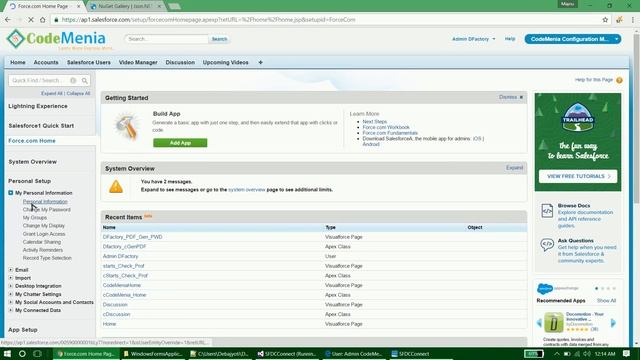Viewport: 640px width, 360px height.
Task: Bookmark this page with star icon
Action: click(x=605, y=20)
